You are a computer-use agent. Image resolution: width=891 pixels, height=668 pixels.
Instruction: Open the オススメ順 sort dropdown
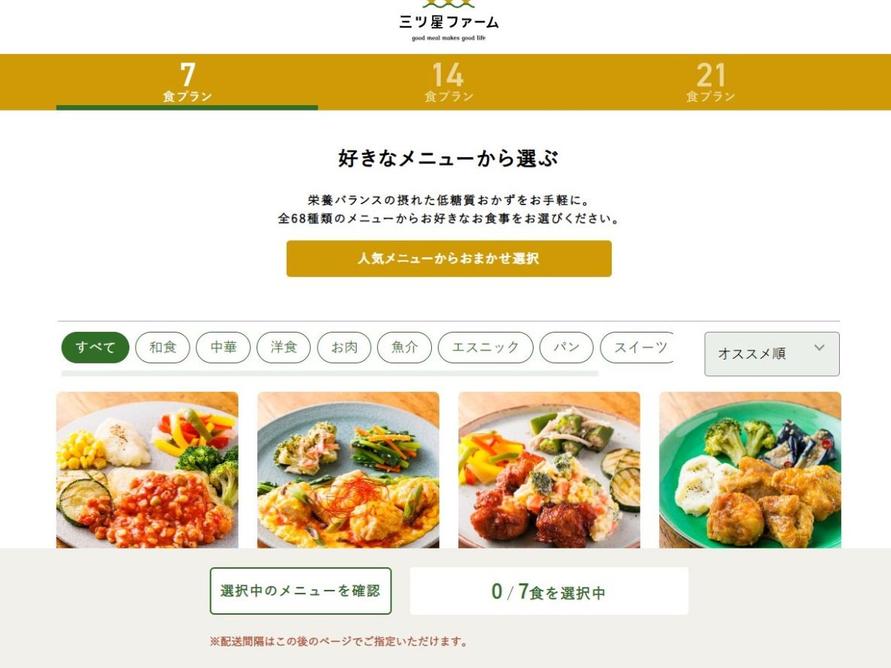point(772,353)
